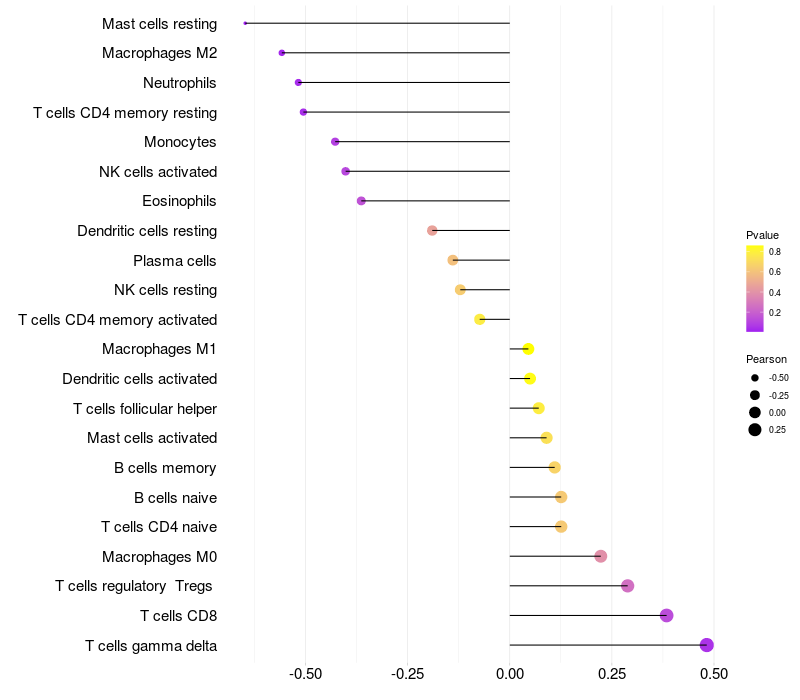800x700 pixels.
Task: Click the 0.00 x-axis tick label
Action: (x=510, y=674)
